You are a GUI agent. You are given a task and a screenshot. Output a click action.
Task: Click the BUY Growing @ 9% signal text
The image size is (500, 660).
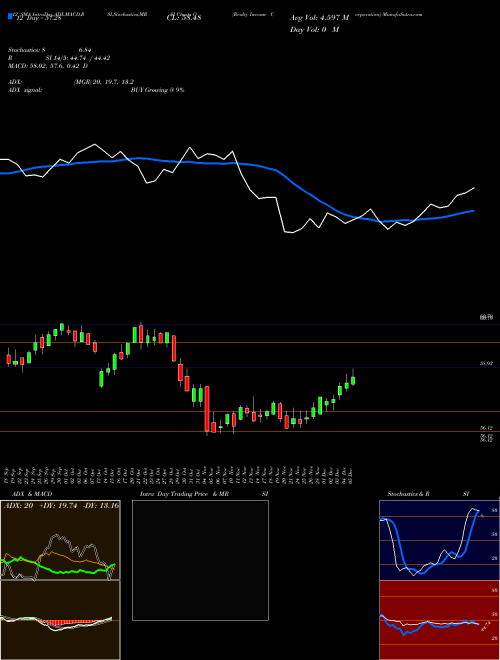pos(157,90)
